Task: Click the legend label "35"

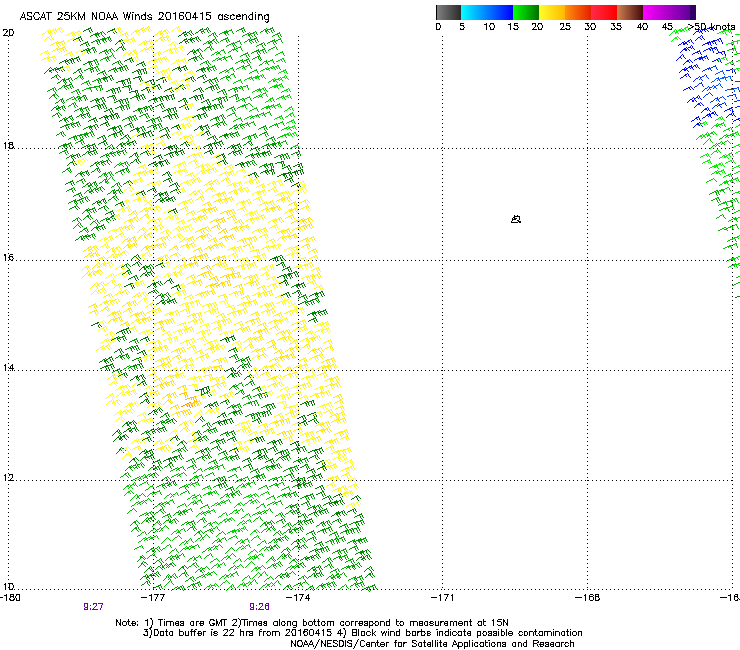Action: pyautogui.click(x=616, y=27)
